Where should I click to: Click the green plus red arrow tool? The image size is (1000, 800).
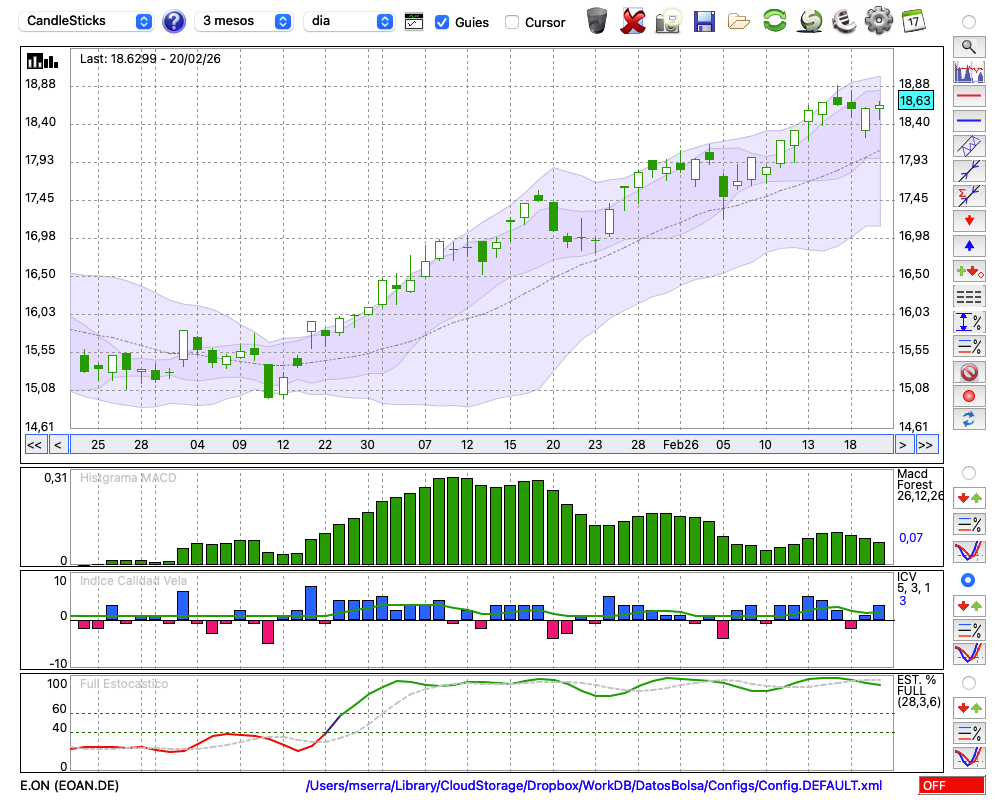pyautogui.click(x=969, y=271)
